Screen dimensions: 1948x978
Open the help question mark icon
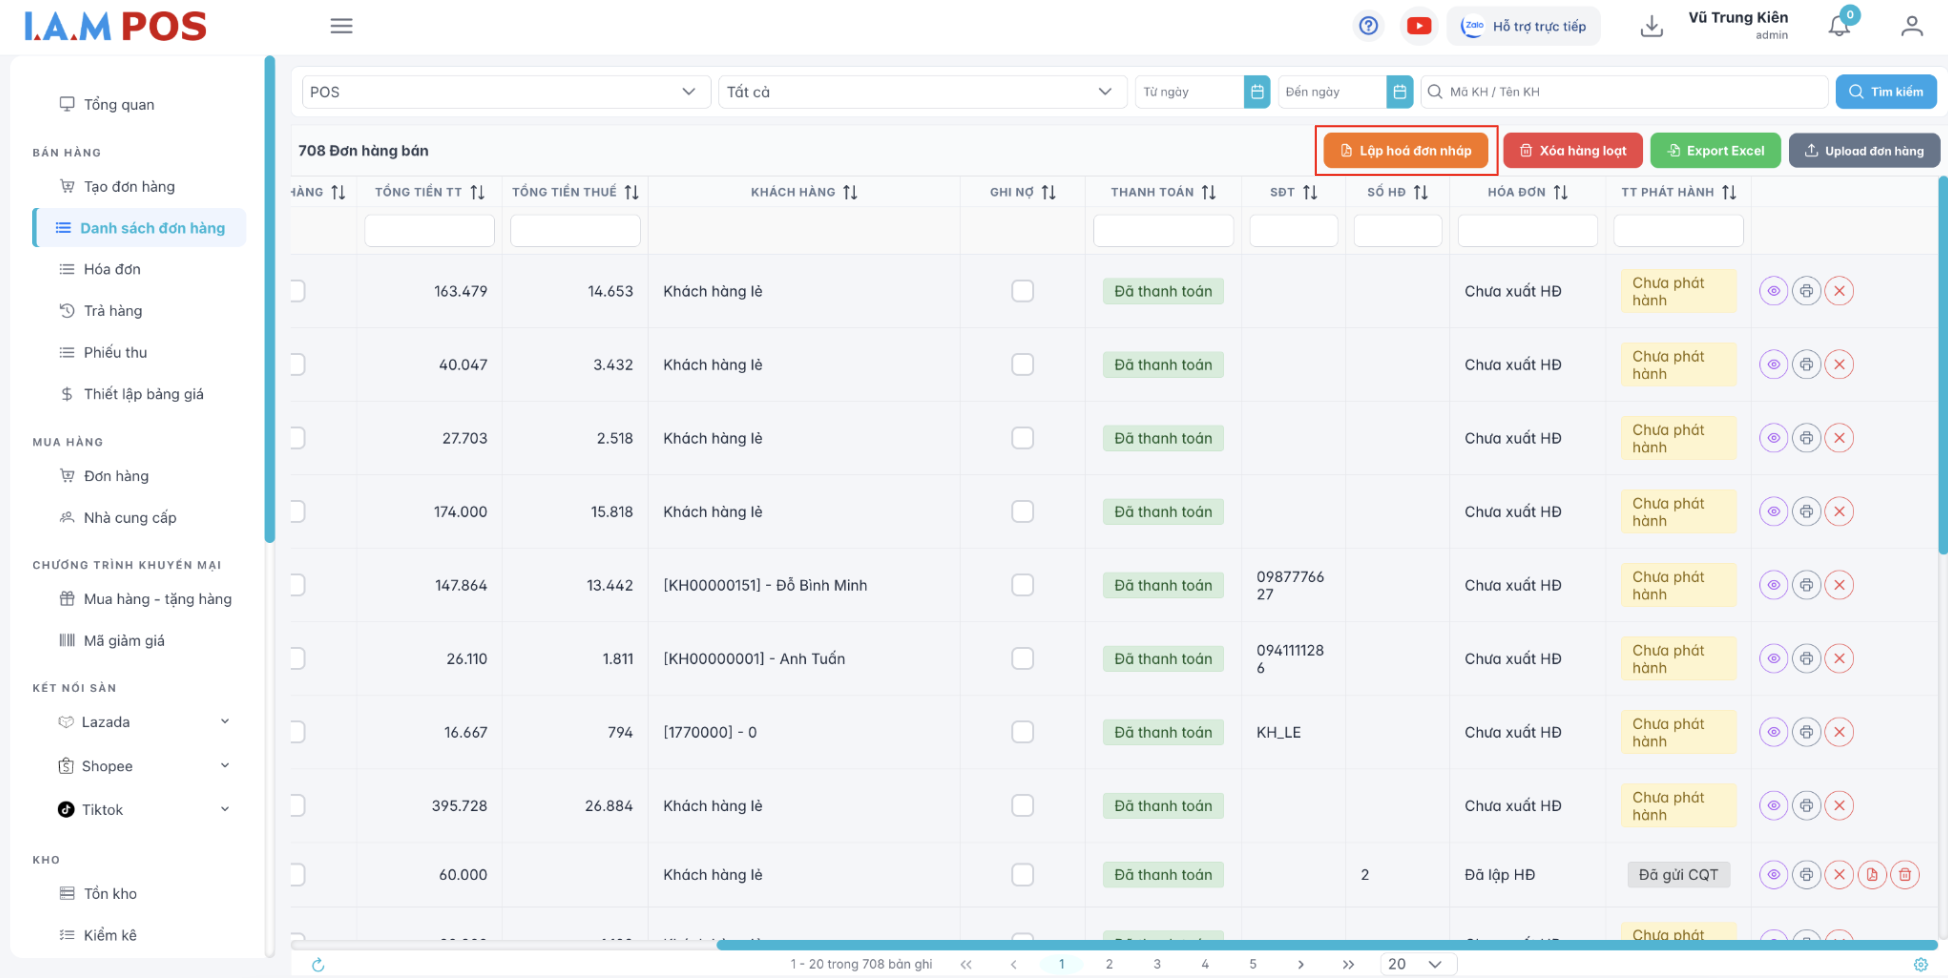click(1368, 26)
